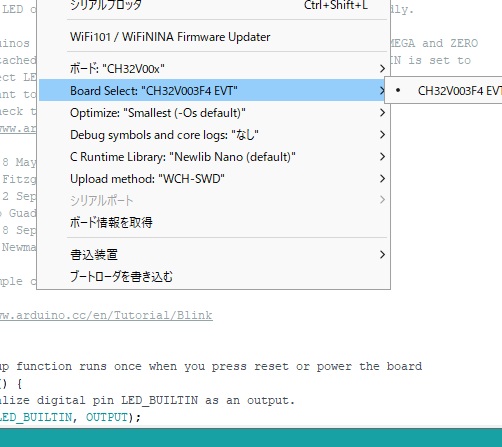Click the シリアルプロッタ menu item

(x=213, y=5)
